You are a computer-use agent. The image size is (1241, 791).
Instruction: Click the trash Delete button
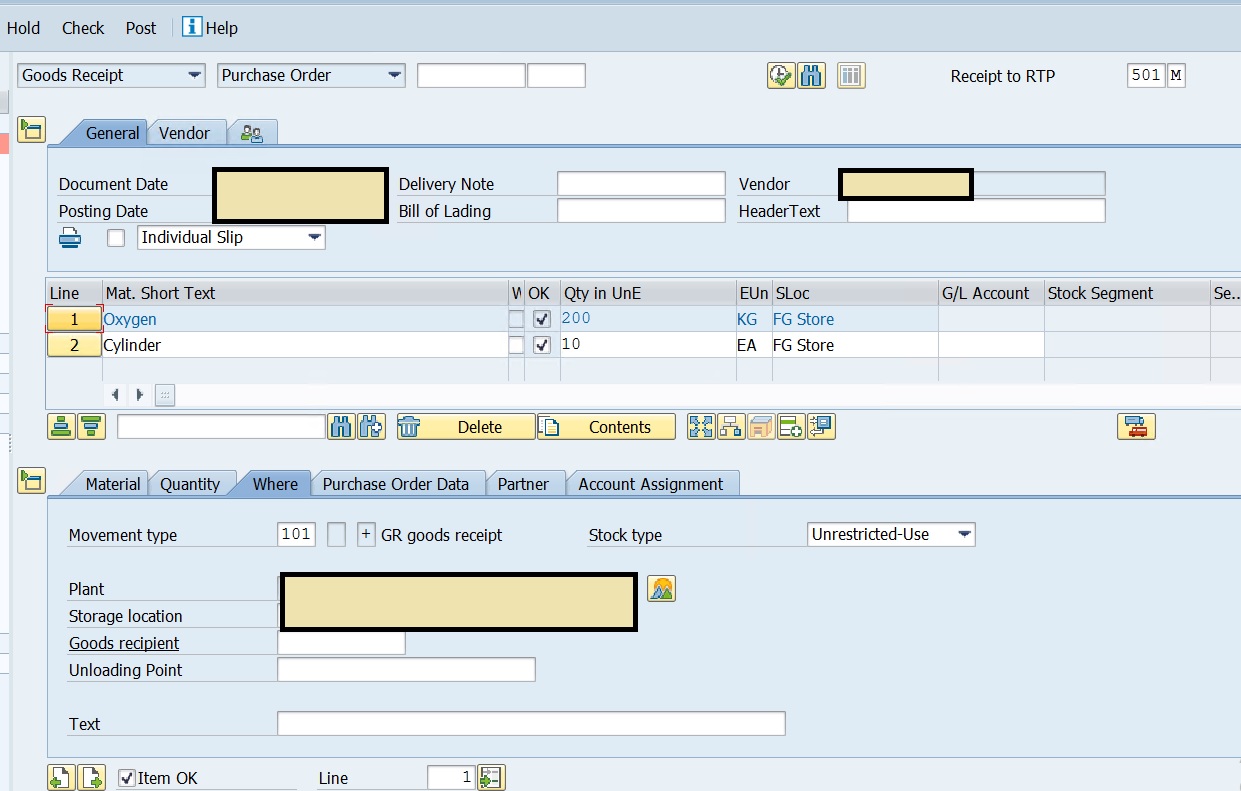(x=466, y=427)
